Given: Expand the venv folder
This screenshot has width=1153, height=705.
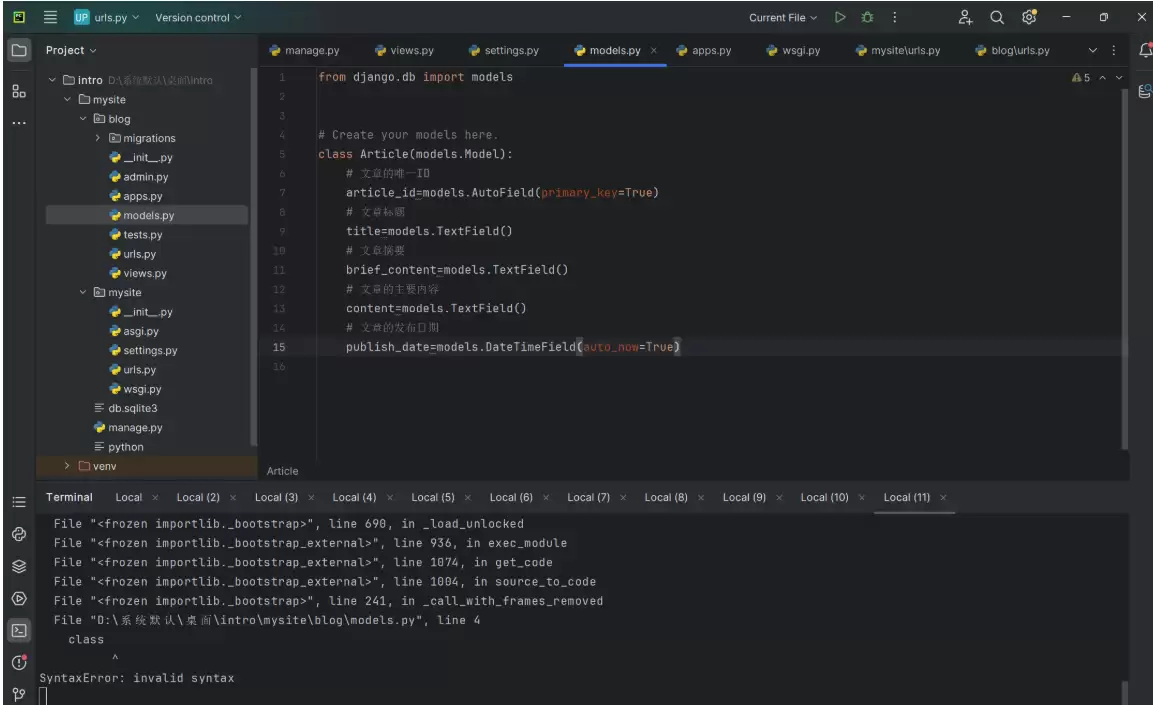Looking at the screenshot, I should tap(67, 465).
